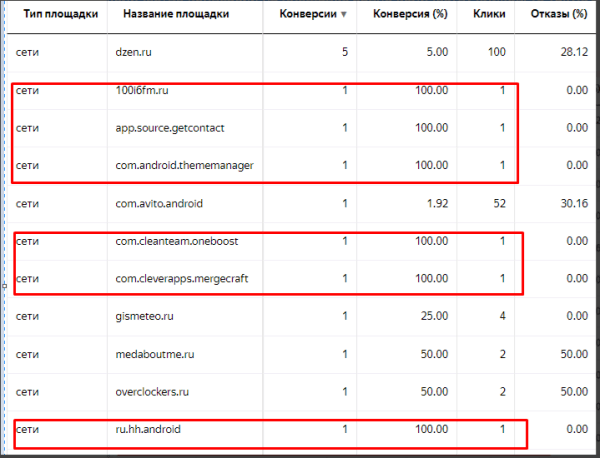This screenshot has width=600, height=458.
Task: Select the com.cleverapps.mergecraft placement
Action: point(182,279)
